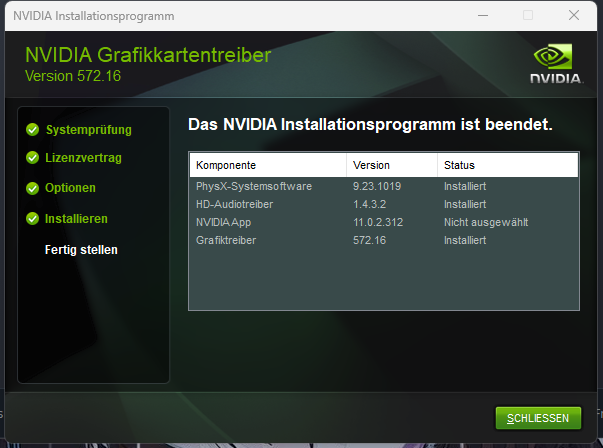Click the 572.16 cell in Grafiktreiber row
This screenshot has width=603, height=448.
[x=370, y=240]
